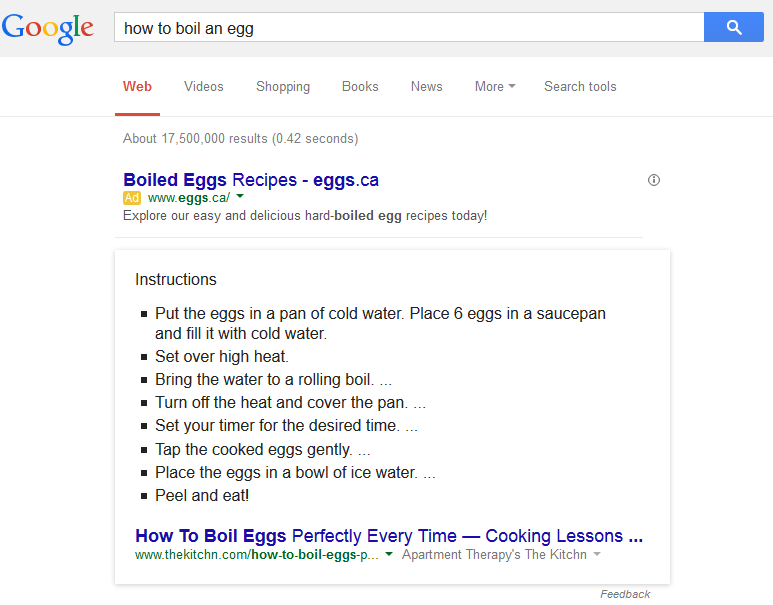Click the green www.eggs.ca URL

pyautogui.click(x=189, y=198)
